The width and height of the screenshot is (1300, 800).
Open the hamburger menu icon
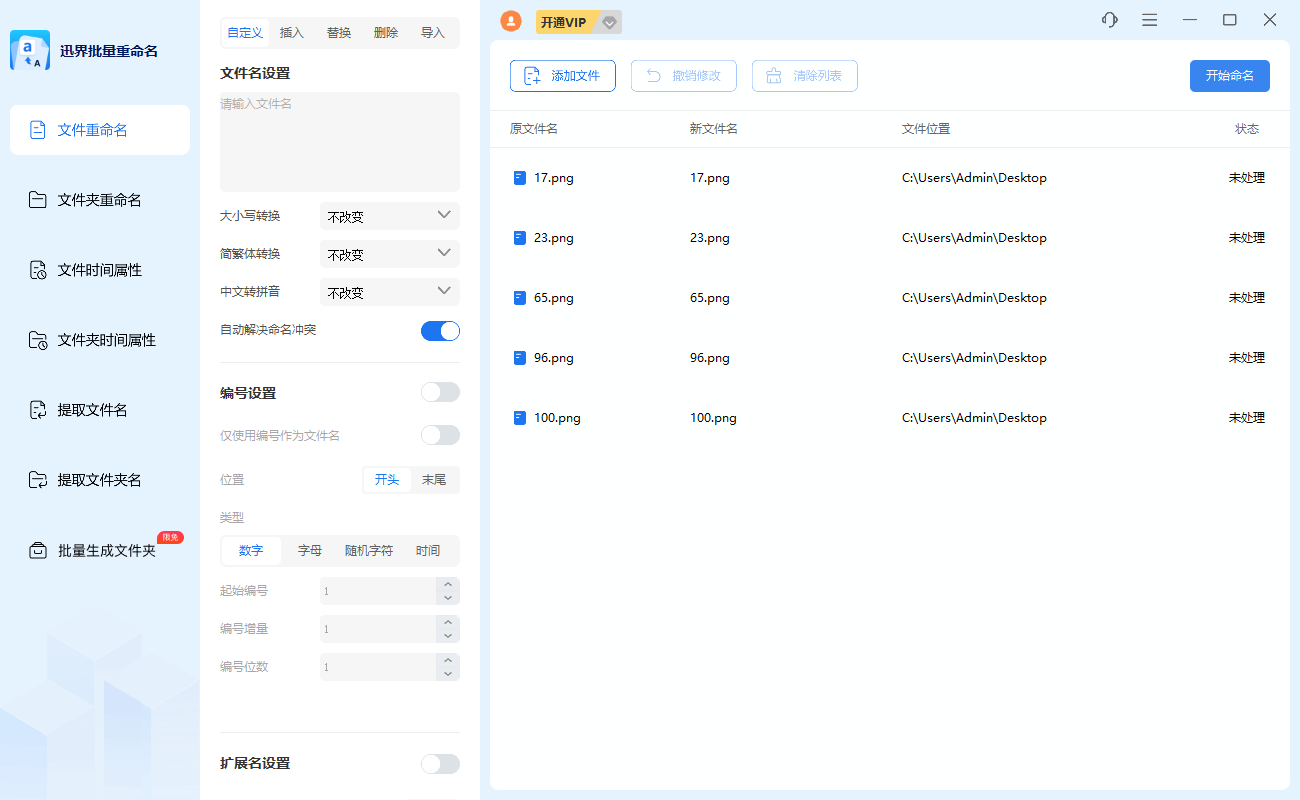click(x=1150, y=20)
